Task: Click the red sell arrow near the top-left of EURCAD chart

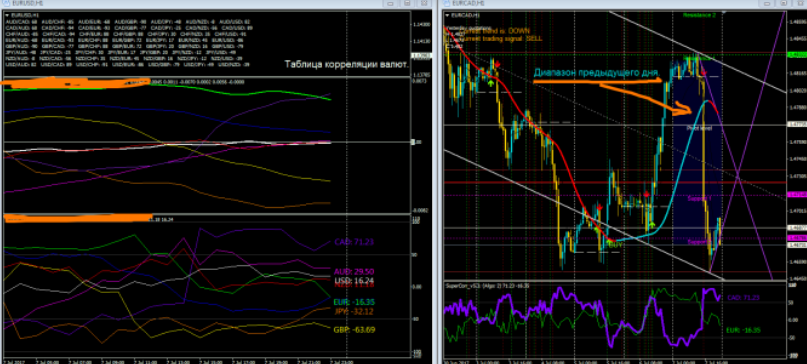Action: (497, 64)
